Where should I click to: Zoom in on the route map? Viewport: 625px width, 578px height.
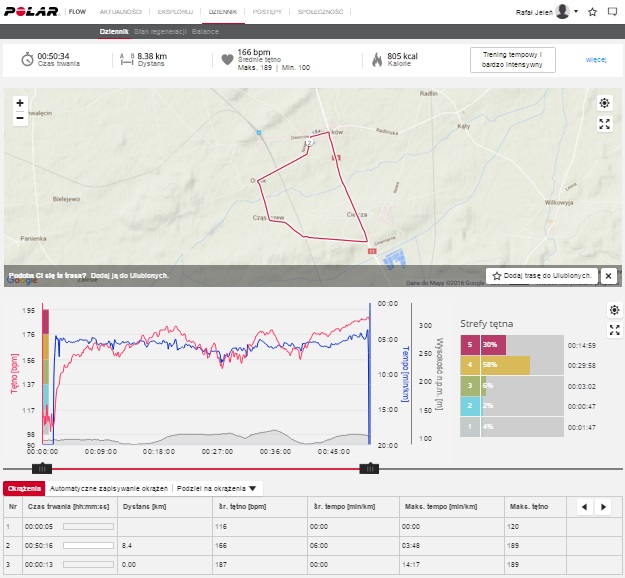point(19,103)
